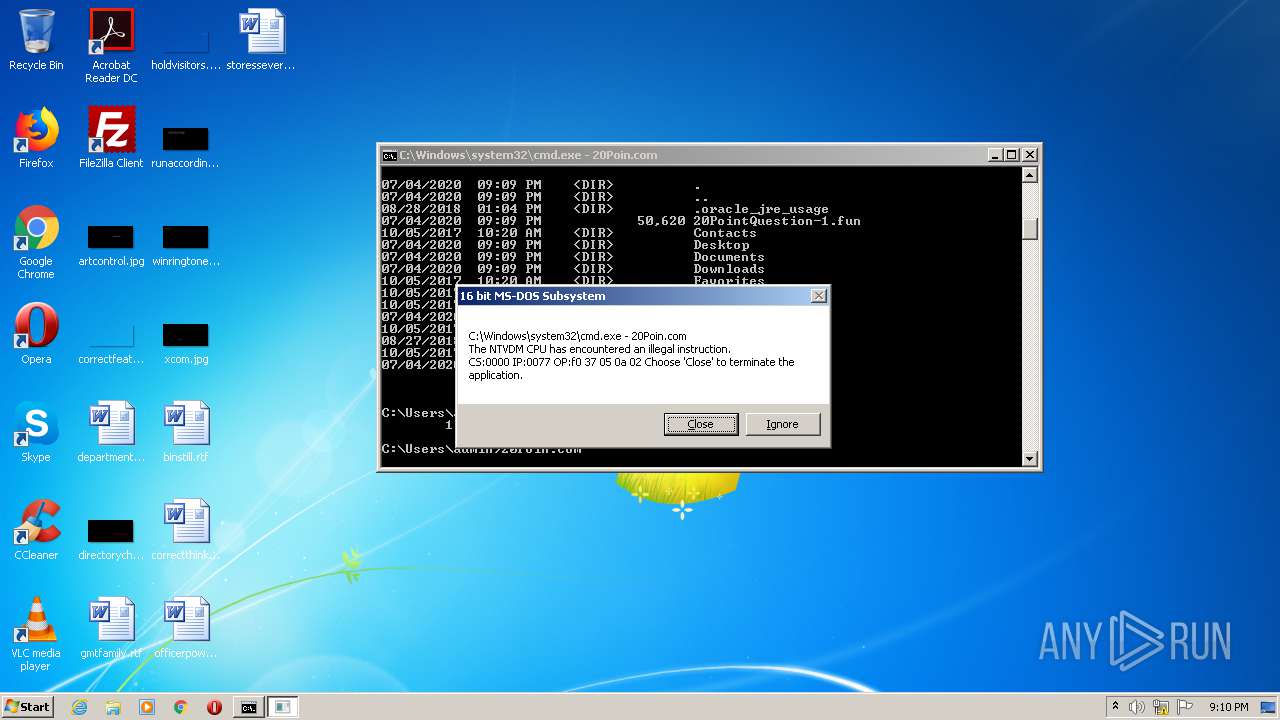Launch Google Chrome desktop shortcut
Image resolution: width=1280 pixels, height=720 pixels.
36,242
